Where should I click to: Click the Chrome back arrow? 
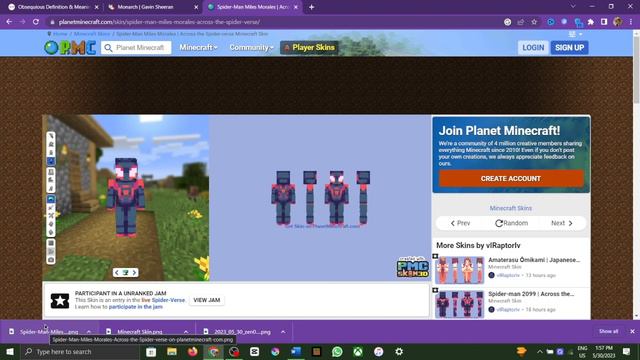click(x=9, y=22)
